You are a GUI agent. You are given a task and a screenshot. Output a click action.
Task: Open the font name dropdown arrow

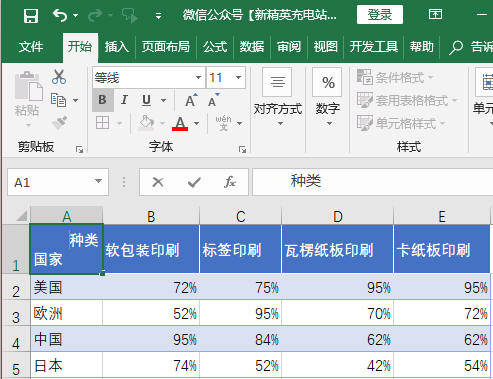[x=198, y=78]
